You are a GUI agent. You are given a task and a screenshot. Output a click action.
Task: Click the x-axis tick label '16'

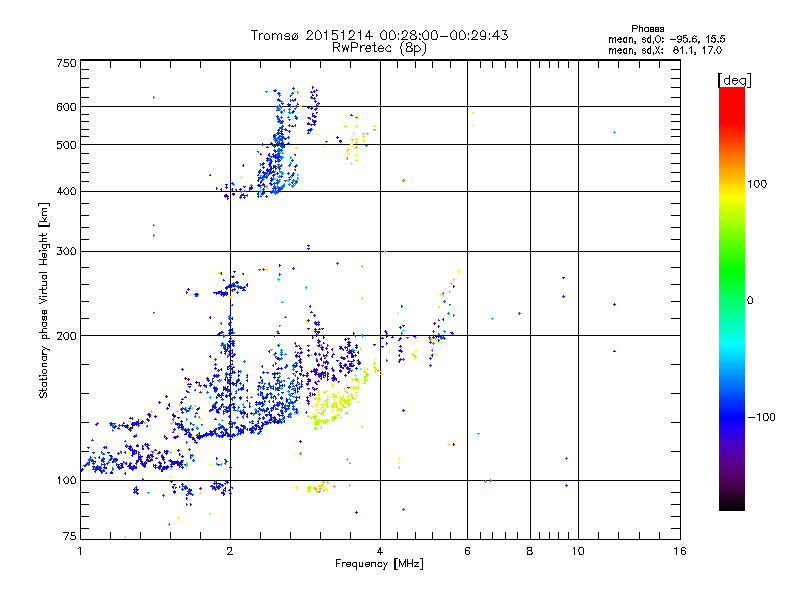pyautogui.click(x=680, y=551)
